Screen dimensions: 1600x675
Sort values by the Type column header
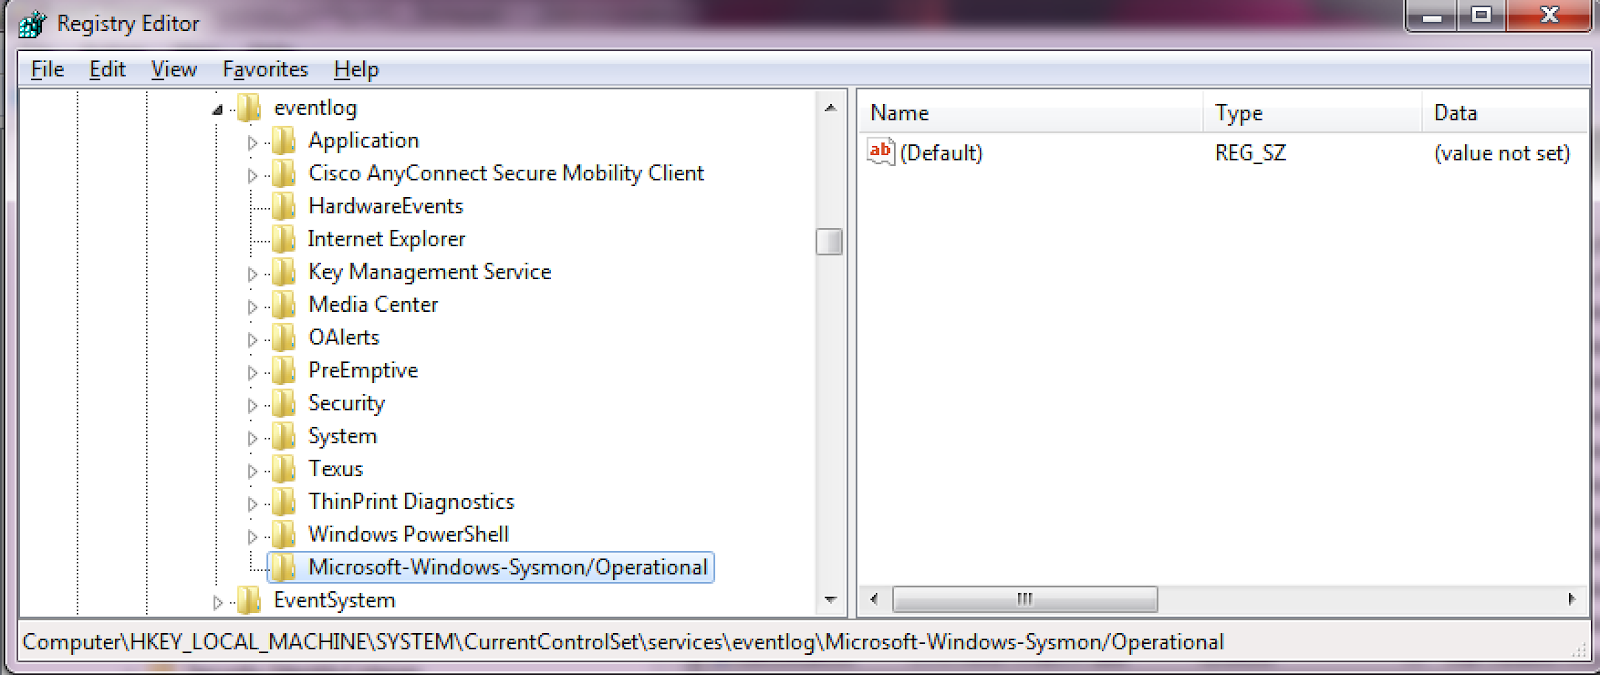tap(1312, 113)
